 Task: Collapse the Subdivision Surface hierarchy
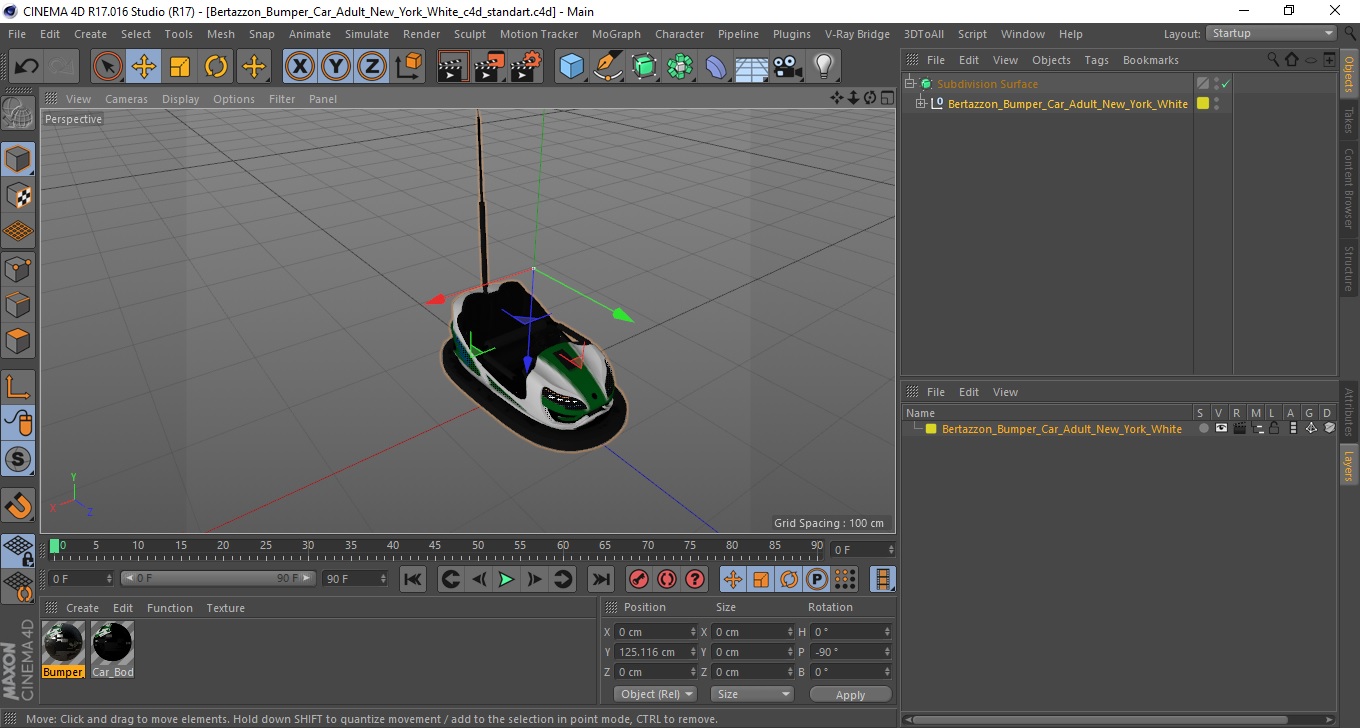click(x=909, y=84)
